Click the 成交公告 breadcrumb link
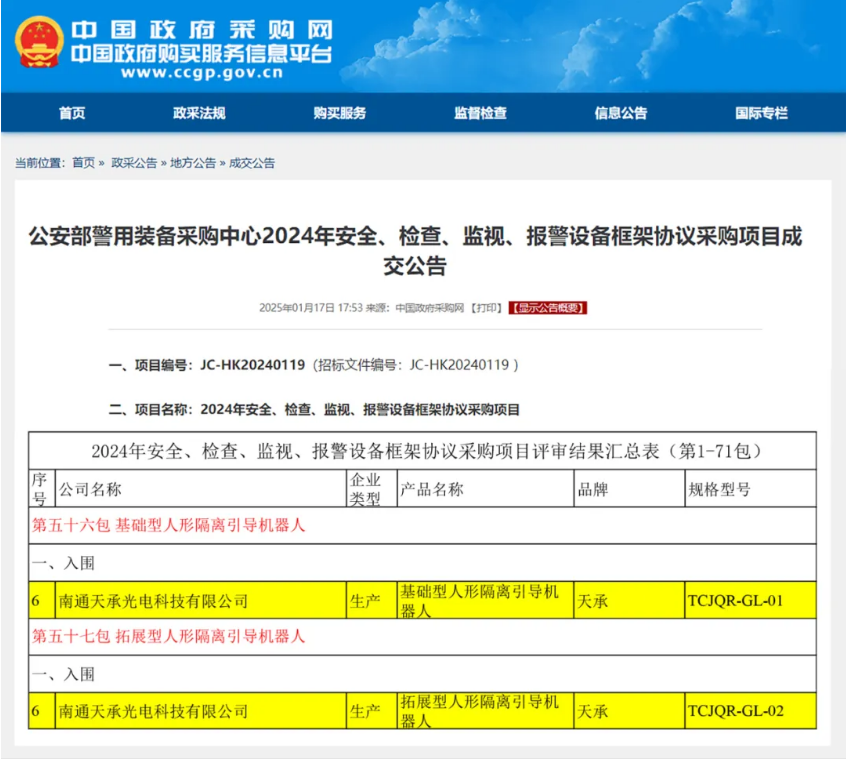The image size is (846, 759). point(252,163)
